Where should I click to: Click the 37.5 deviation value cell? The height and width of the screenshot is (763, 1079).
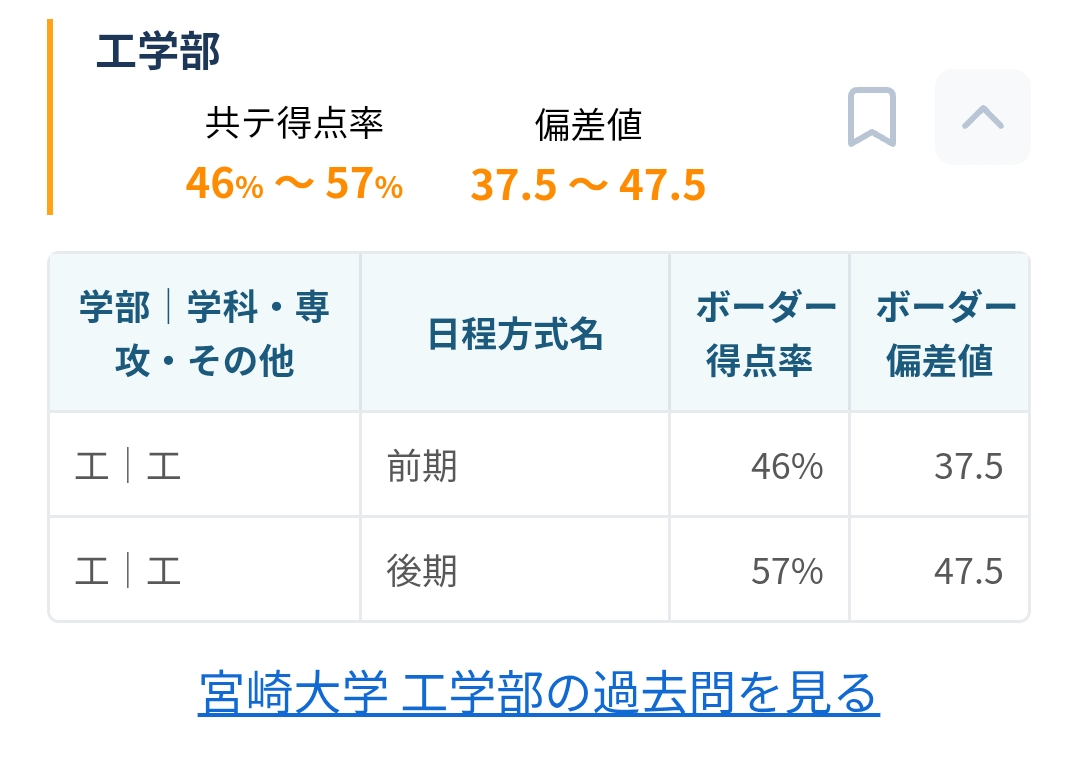[940, 465]
